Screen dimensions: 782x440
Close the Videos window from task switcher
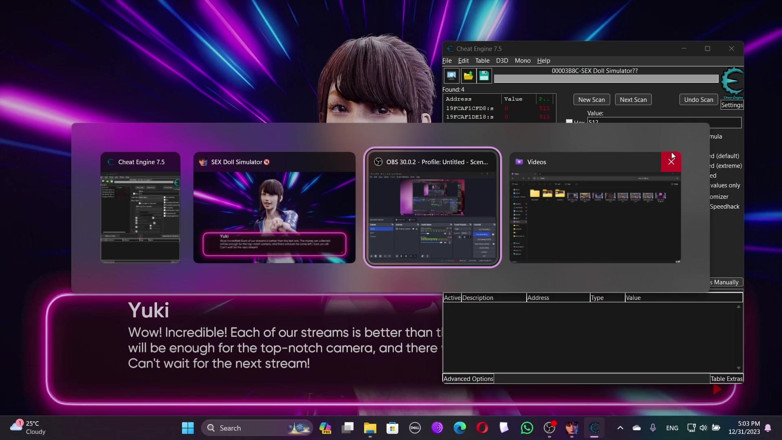pos(671,162)
